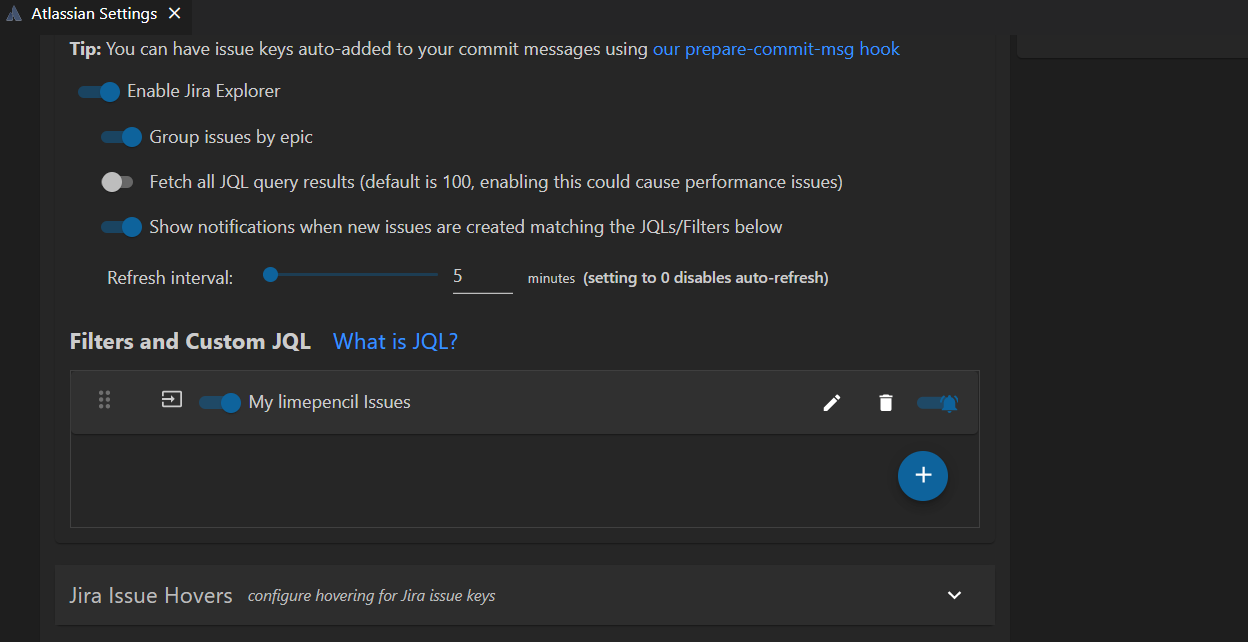Close the Atlassian Settings tab
The width and height of the screenshot is (1248, 642).
click(174, 14)
